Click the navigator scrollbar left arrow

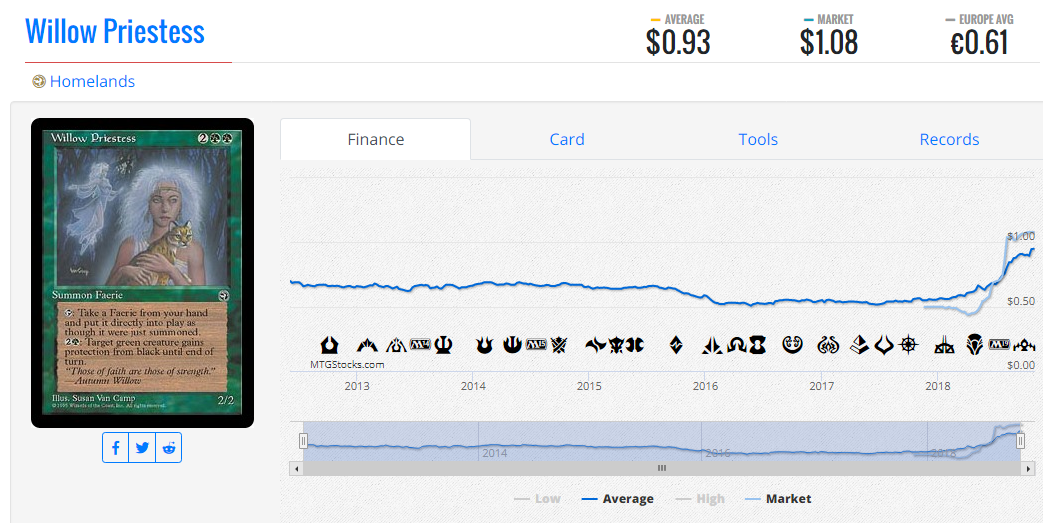(297, 468)
